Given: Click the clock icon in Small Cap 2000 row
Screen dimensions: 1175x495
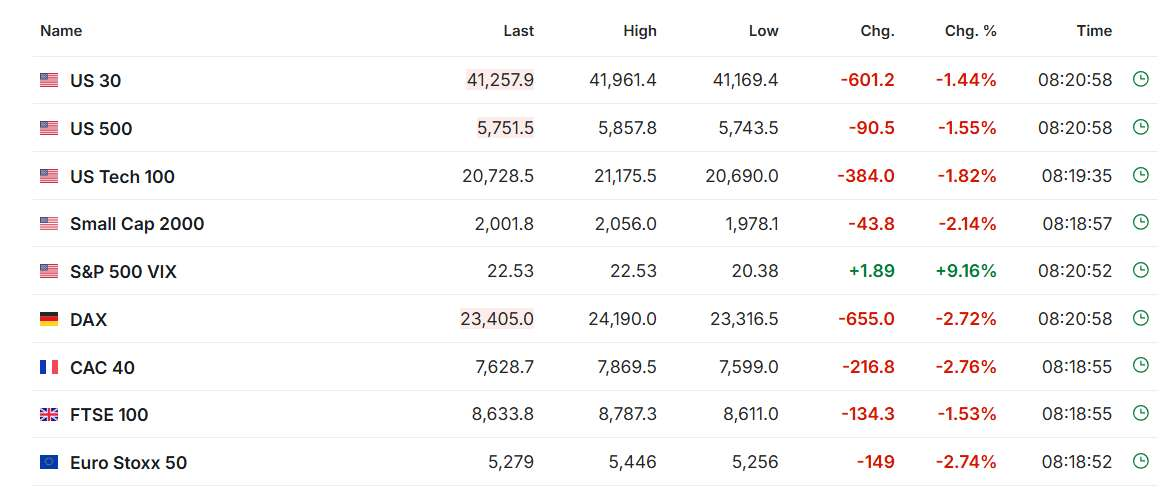Looking at the screenshot, I should tap(1141, 222).
